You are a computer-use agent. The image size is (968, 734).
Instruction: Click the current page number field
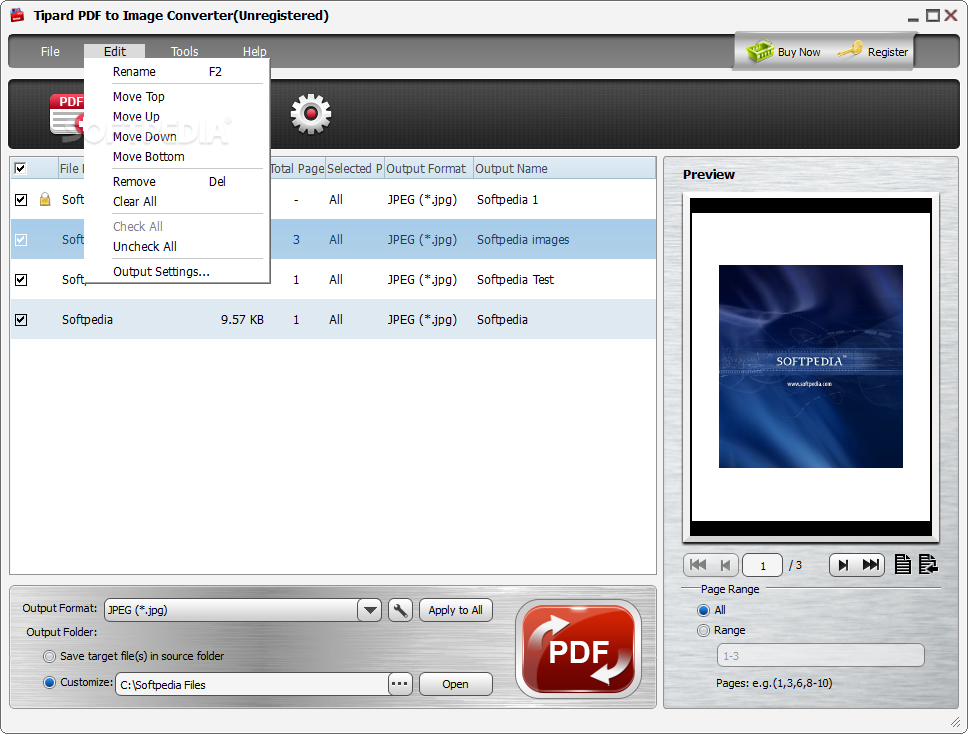pos(762,565)
